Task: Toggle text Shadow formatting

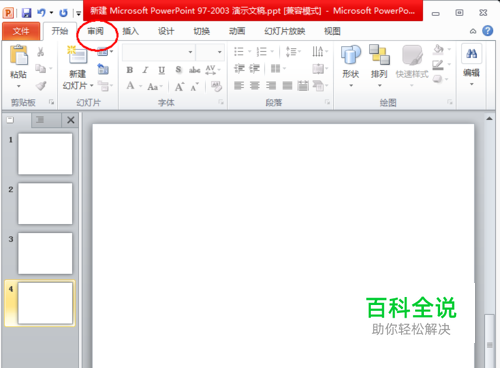Action: click(x=179, y=70)
